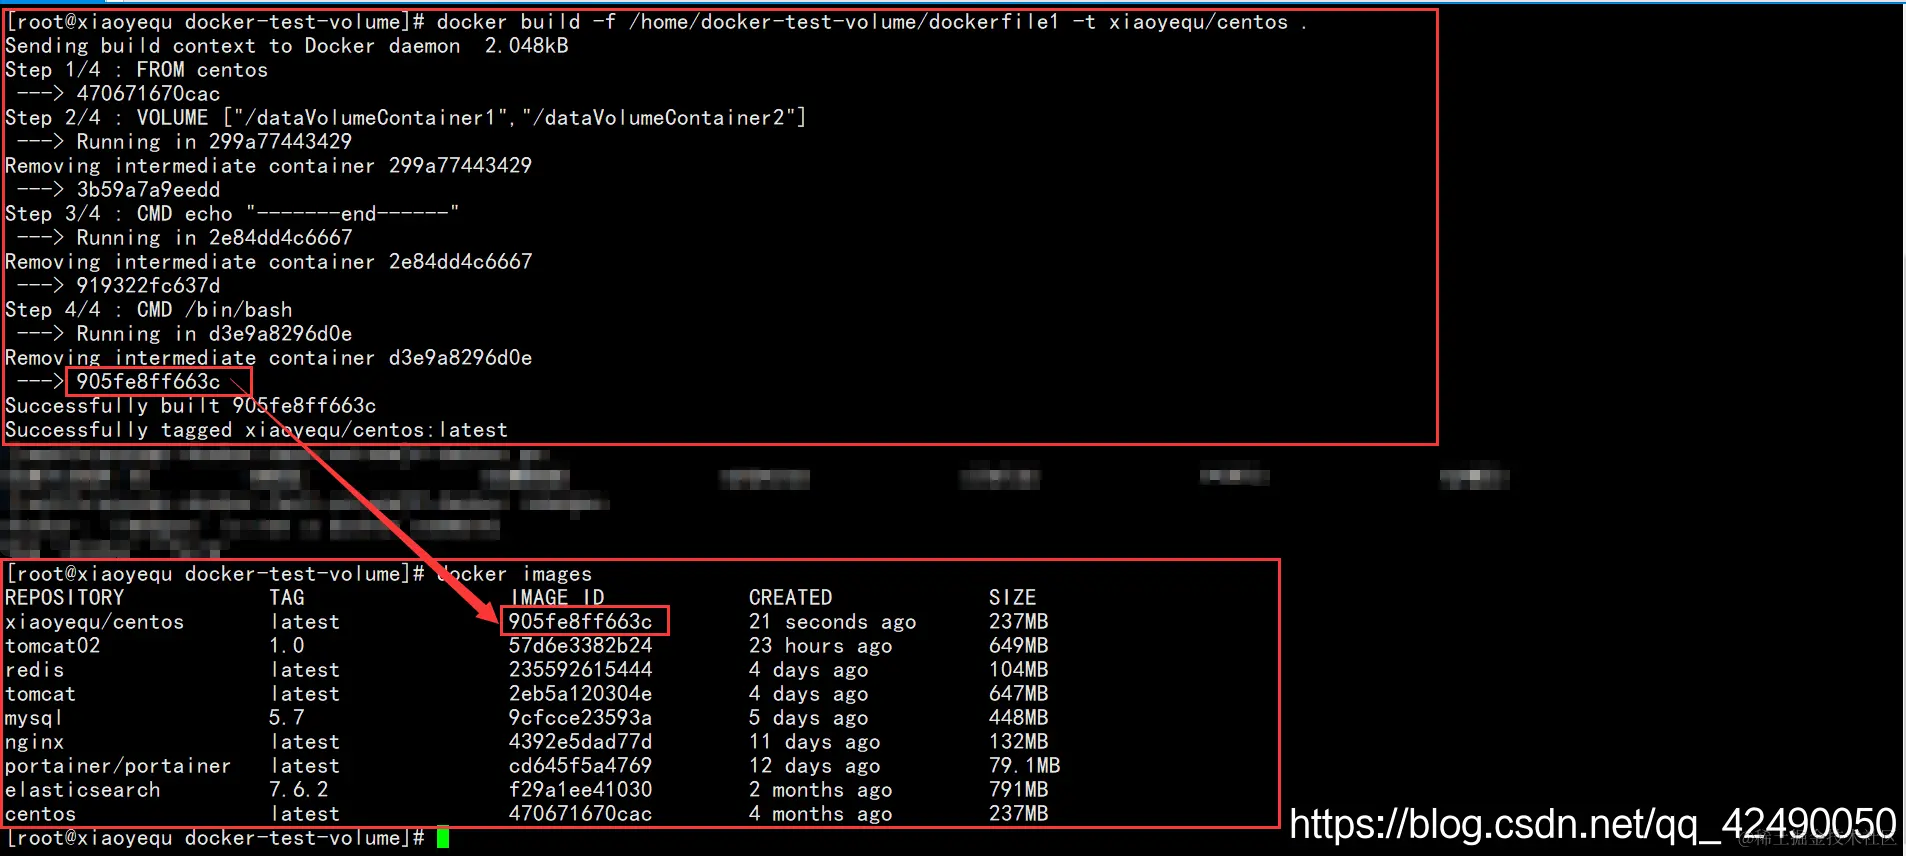Click the image ID 470671670cac in the images table
This screenshot has width=1906, height=856.
coord(580,814)
